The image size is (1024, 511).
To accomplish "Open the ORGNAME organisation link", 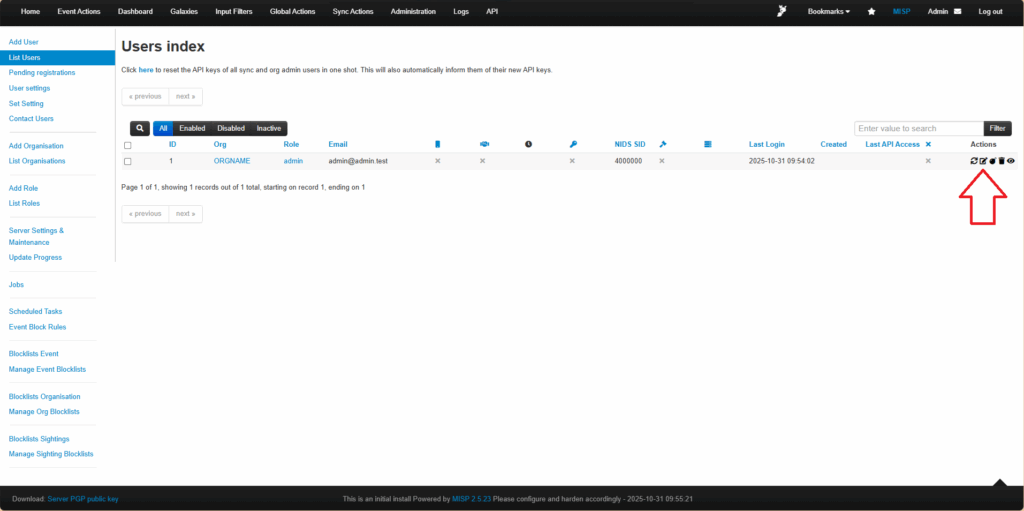I will click(232, 161).
